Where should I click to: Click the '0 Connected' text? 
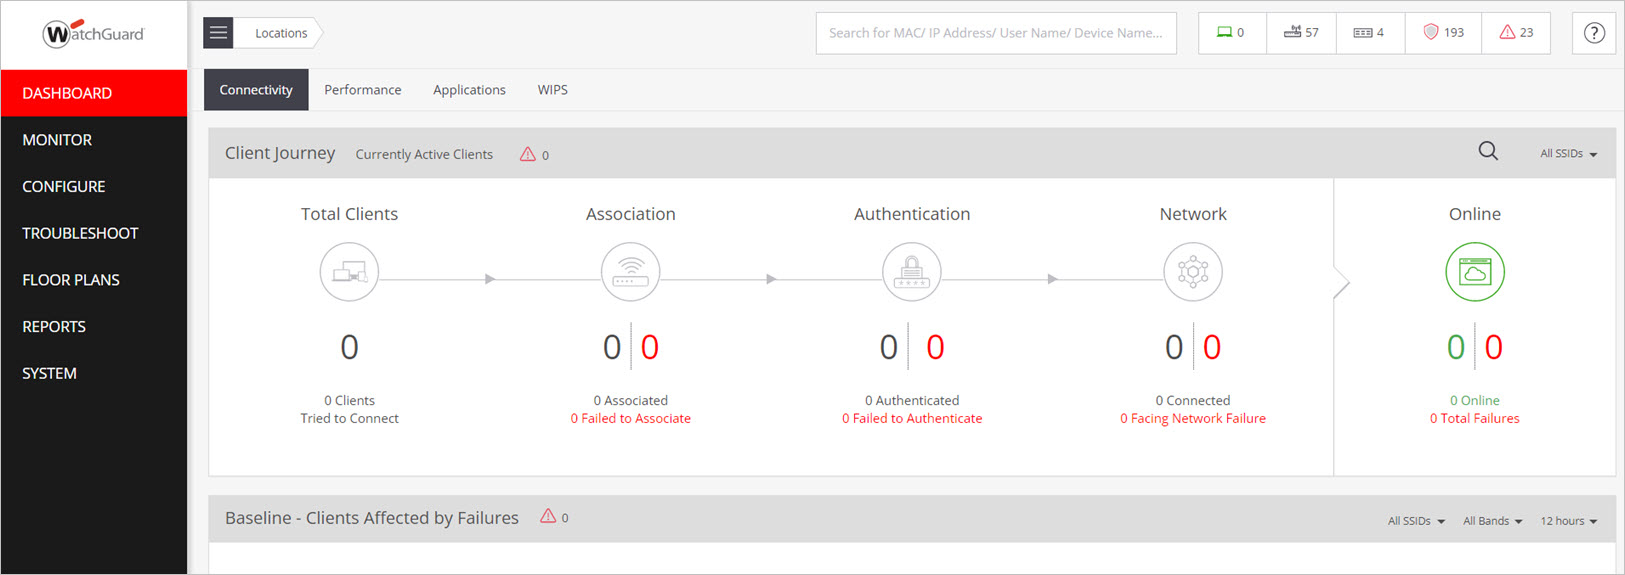point(1193,401)
